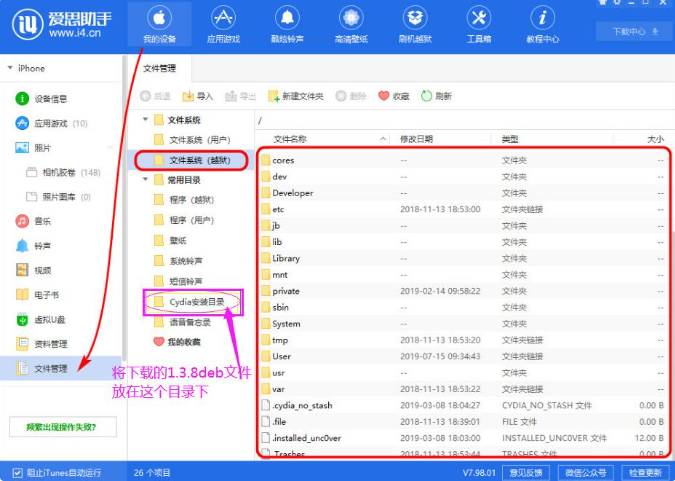Open 我的设备 in the top navigation
Viewport: 675px width, 481px height.
pos(159,24)
